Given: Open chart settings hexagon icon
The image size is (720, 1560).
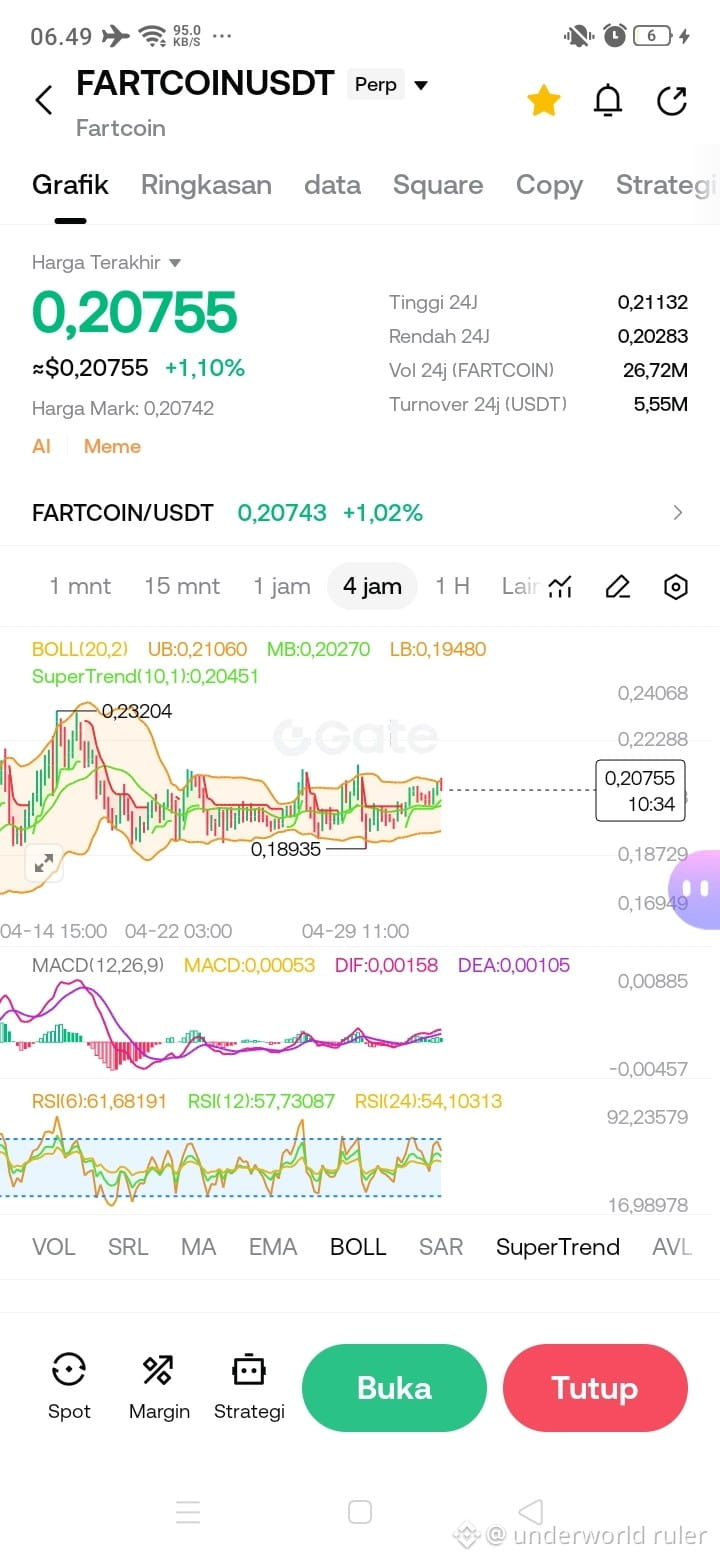Looking at the screenshot, I should pyautogui.click(x=676, y=587).
